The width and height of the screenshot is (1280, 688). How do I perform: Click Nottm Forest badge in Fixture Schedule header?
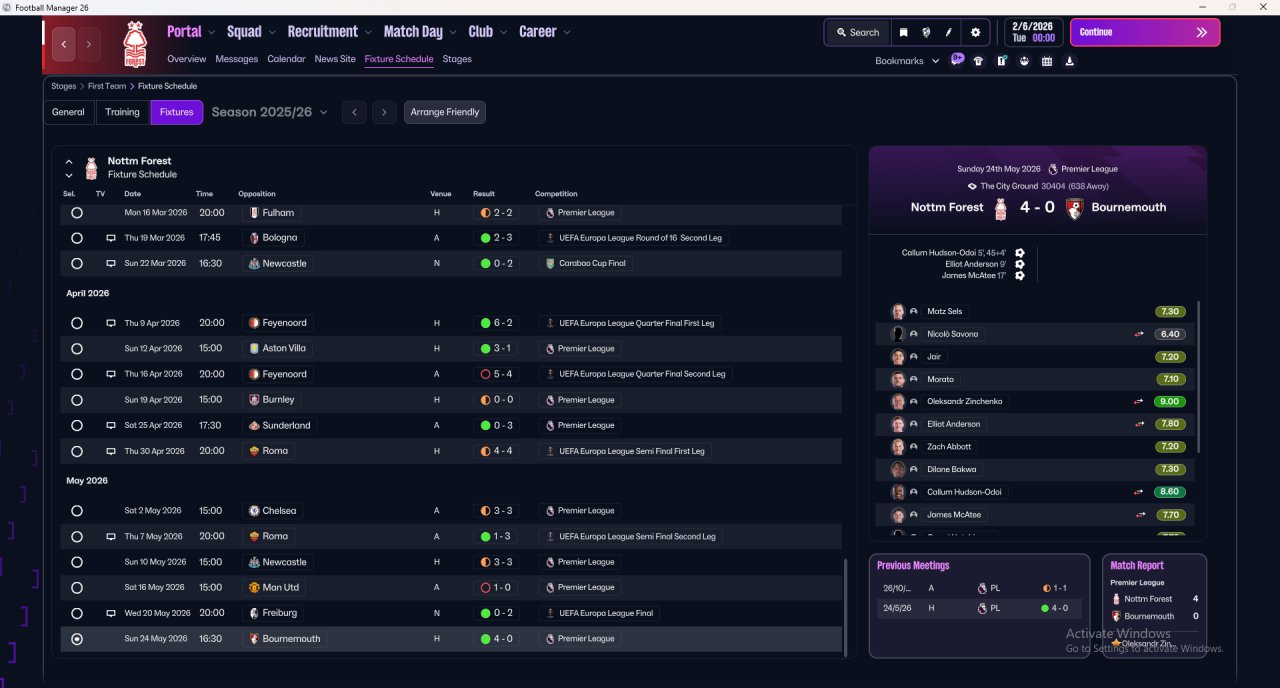91,168
